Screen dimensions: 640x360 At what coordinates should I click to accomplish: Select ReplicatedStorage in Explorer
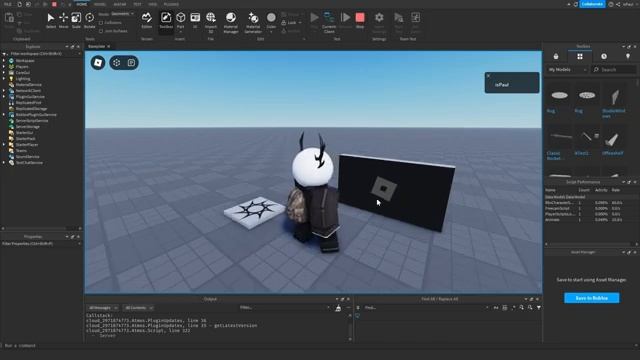click(31, 109)
